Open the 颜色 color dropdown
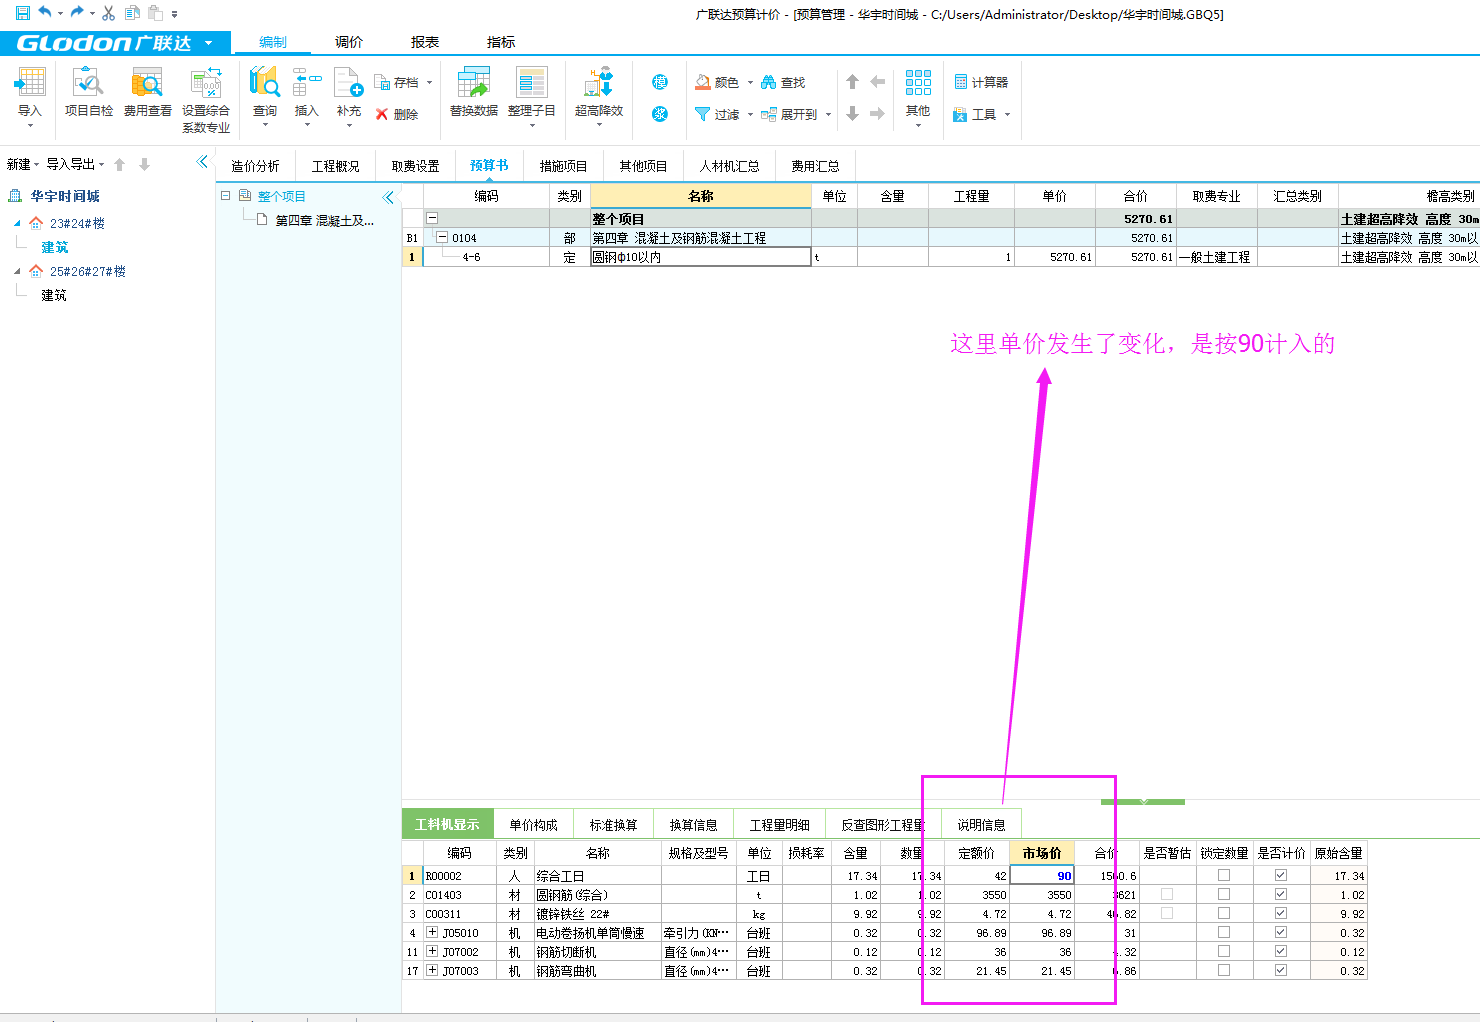 click(750, 82)
